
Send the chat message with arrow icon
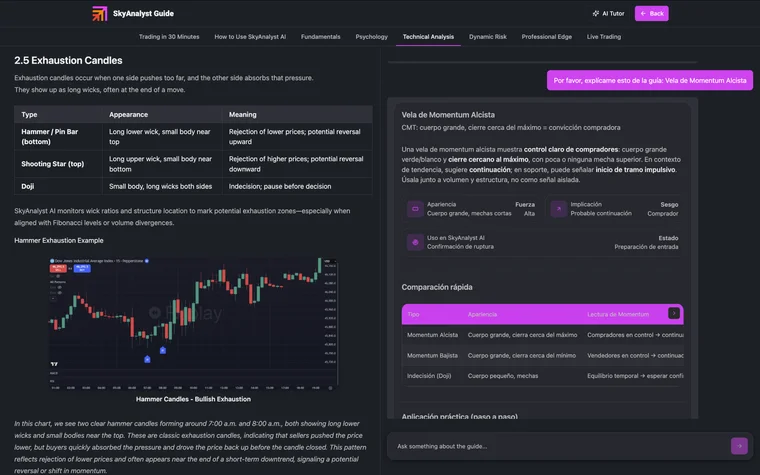[x=739, y=446]
